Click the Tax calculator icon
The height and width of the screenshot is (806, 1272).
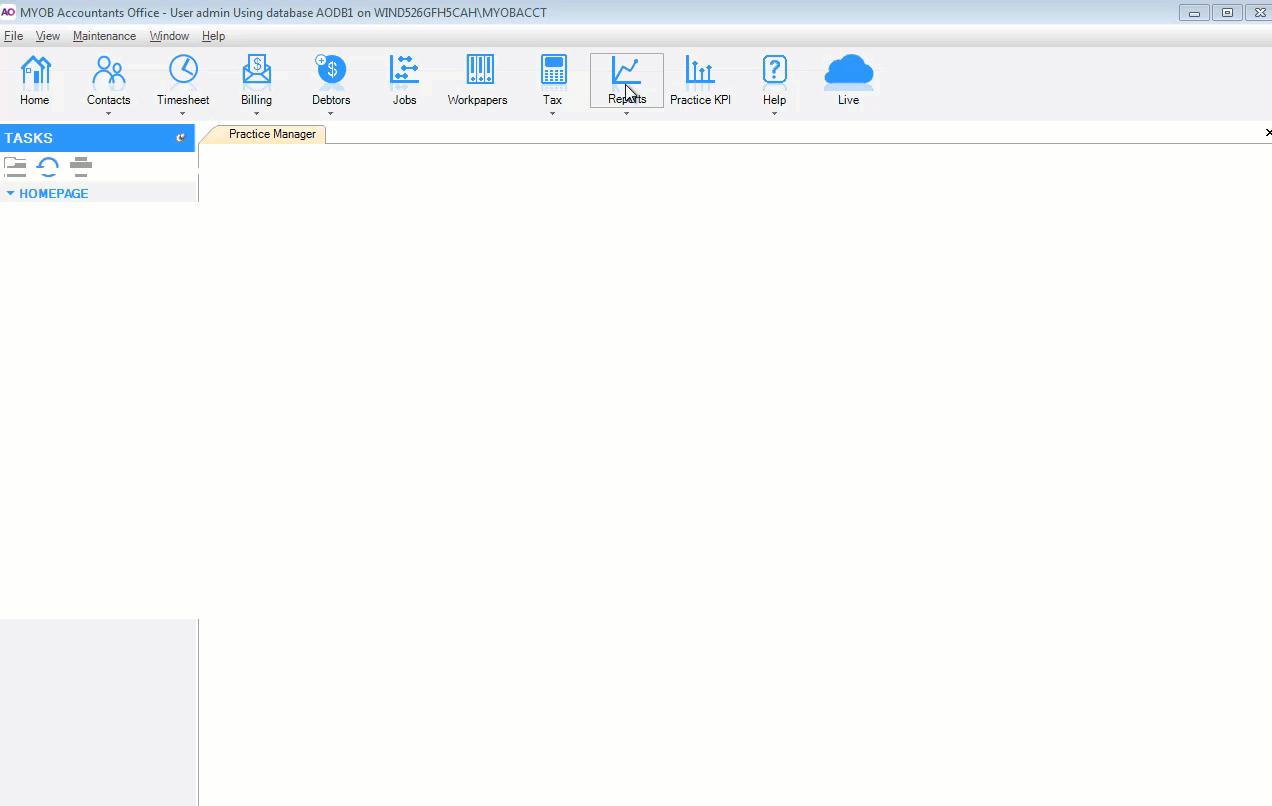553,72
